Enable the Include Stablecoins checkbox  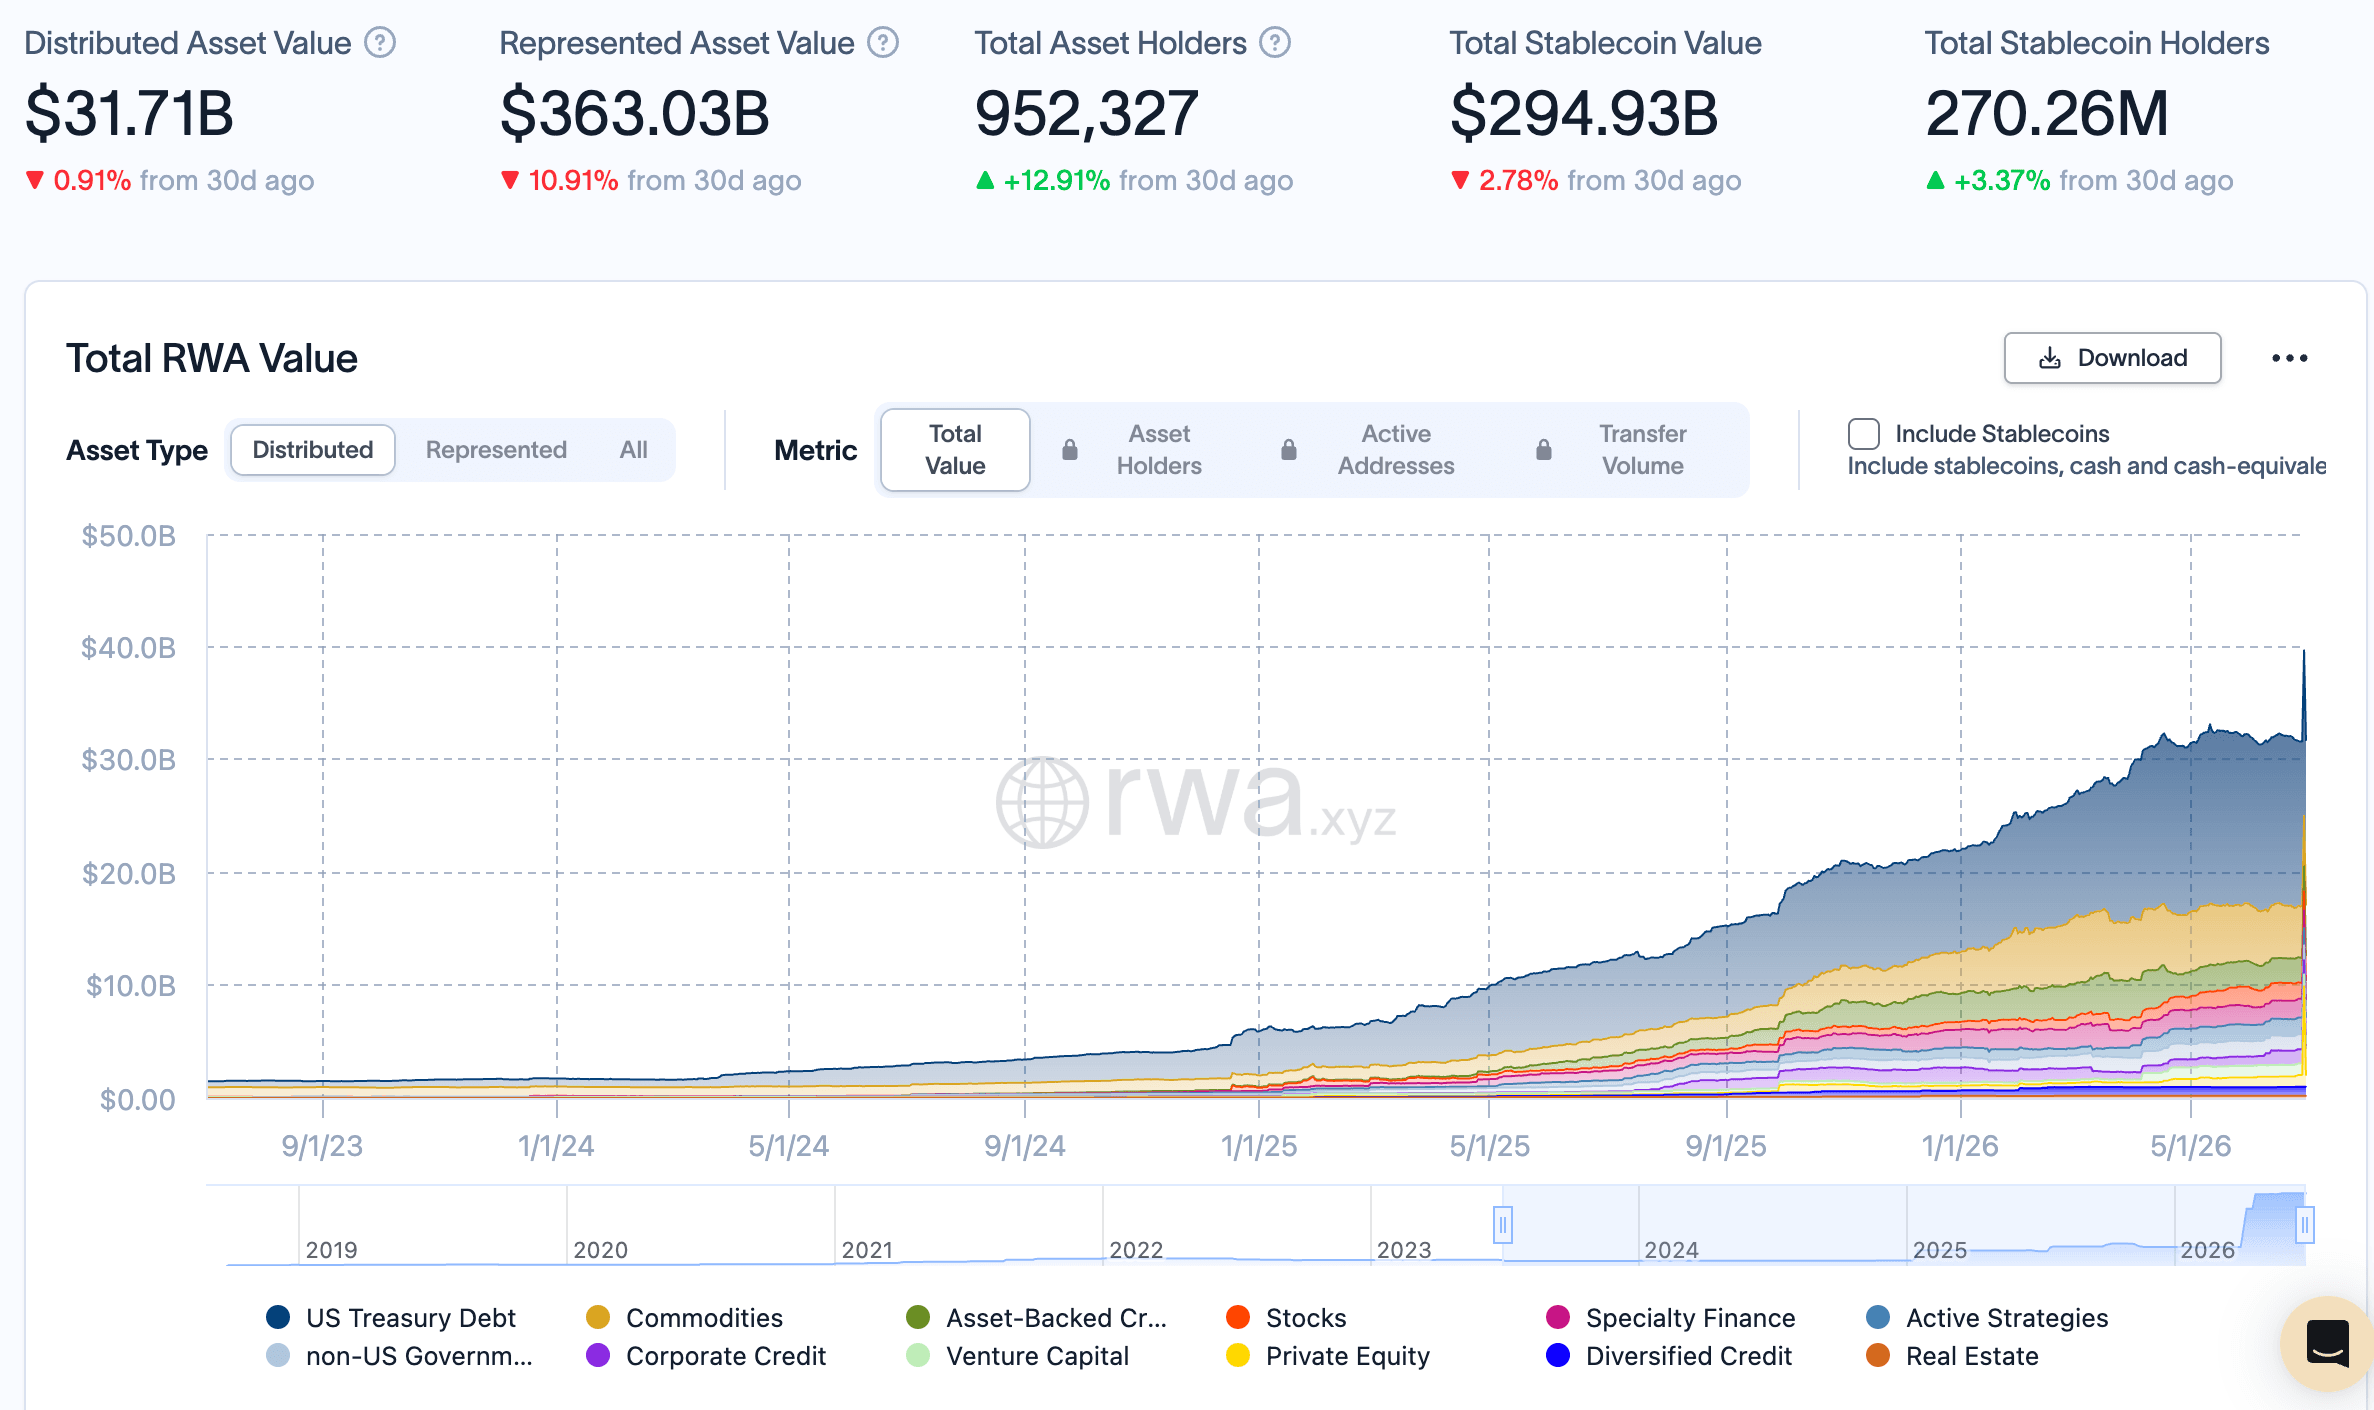coord(1864,434)
